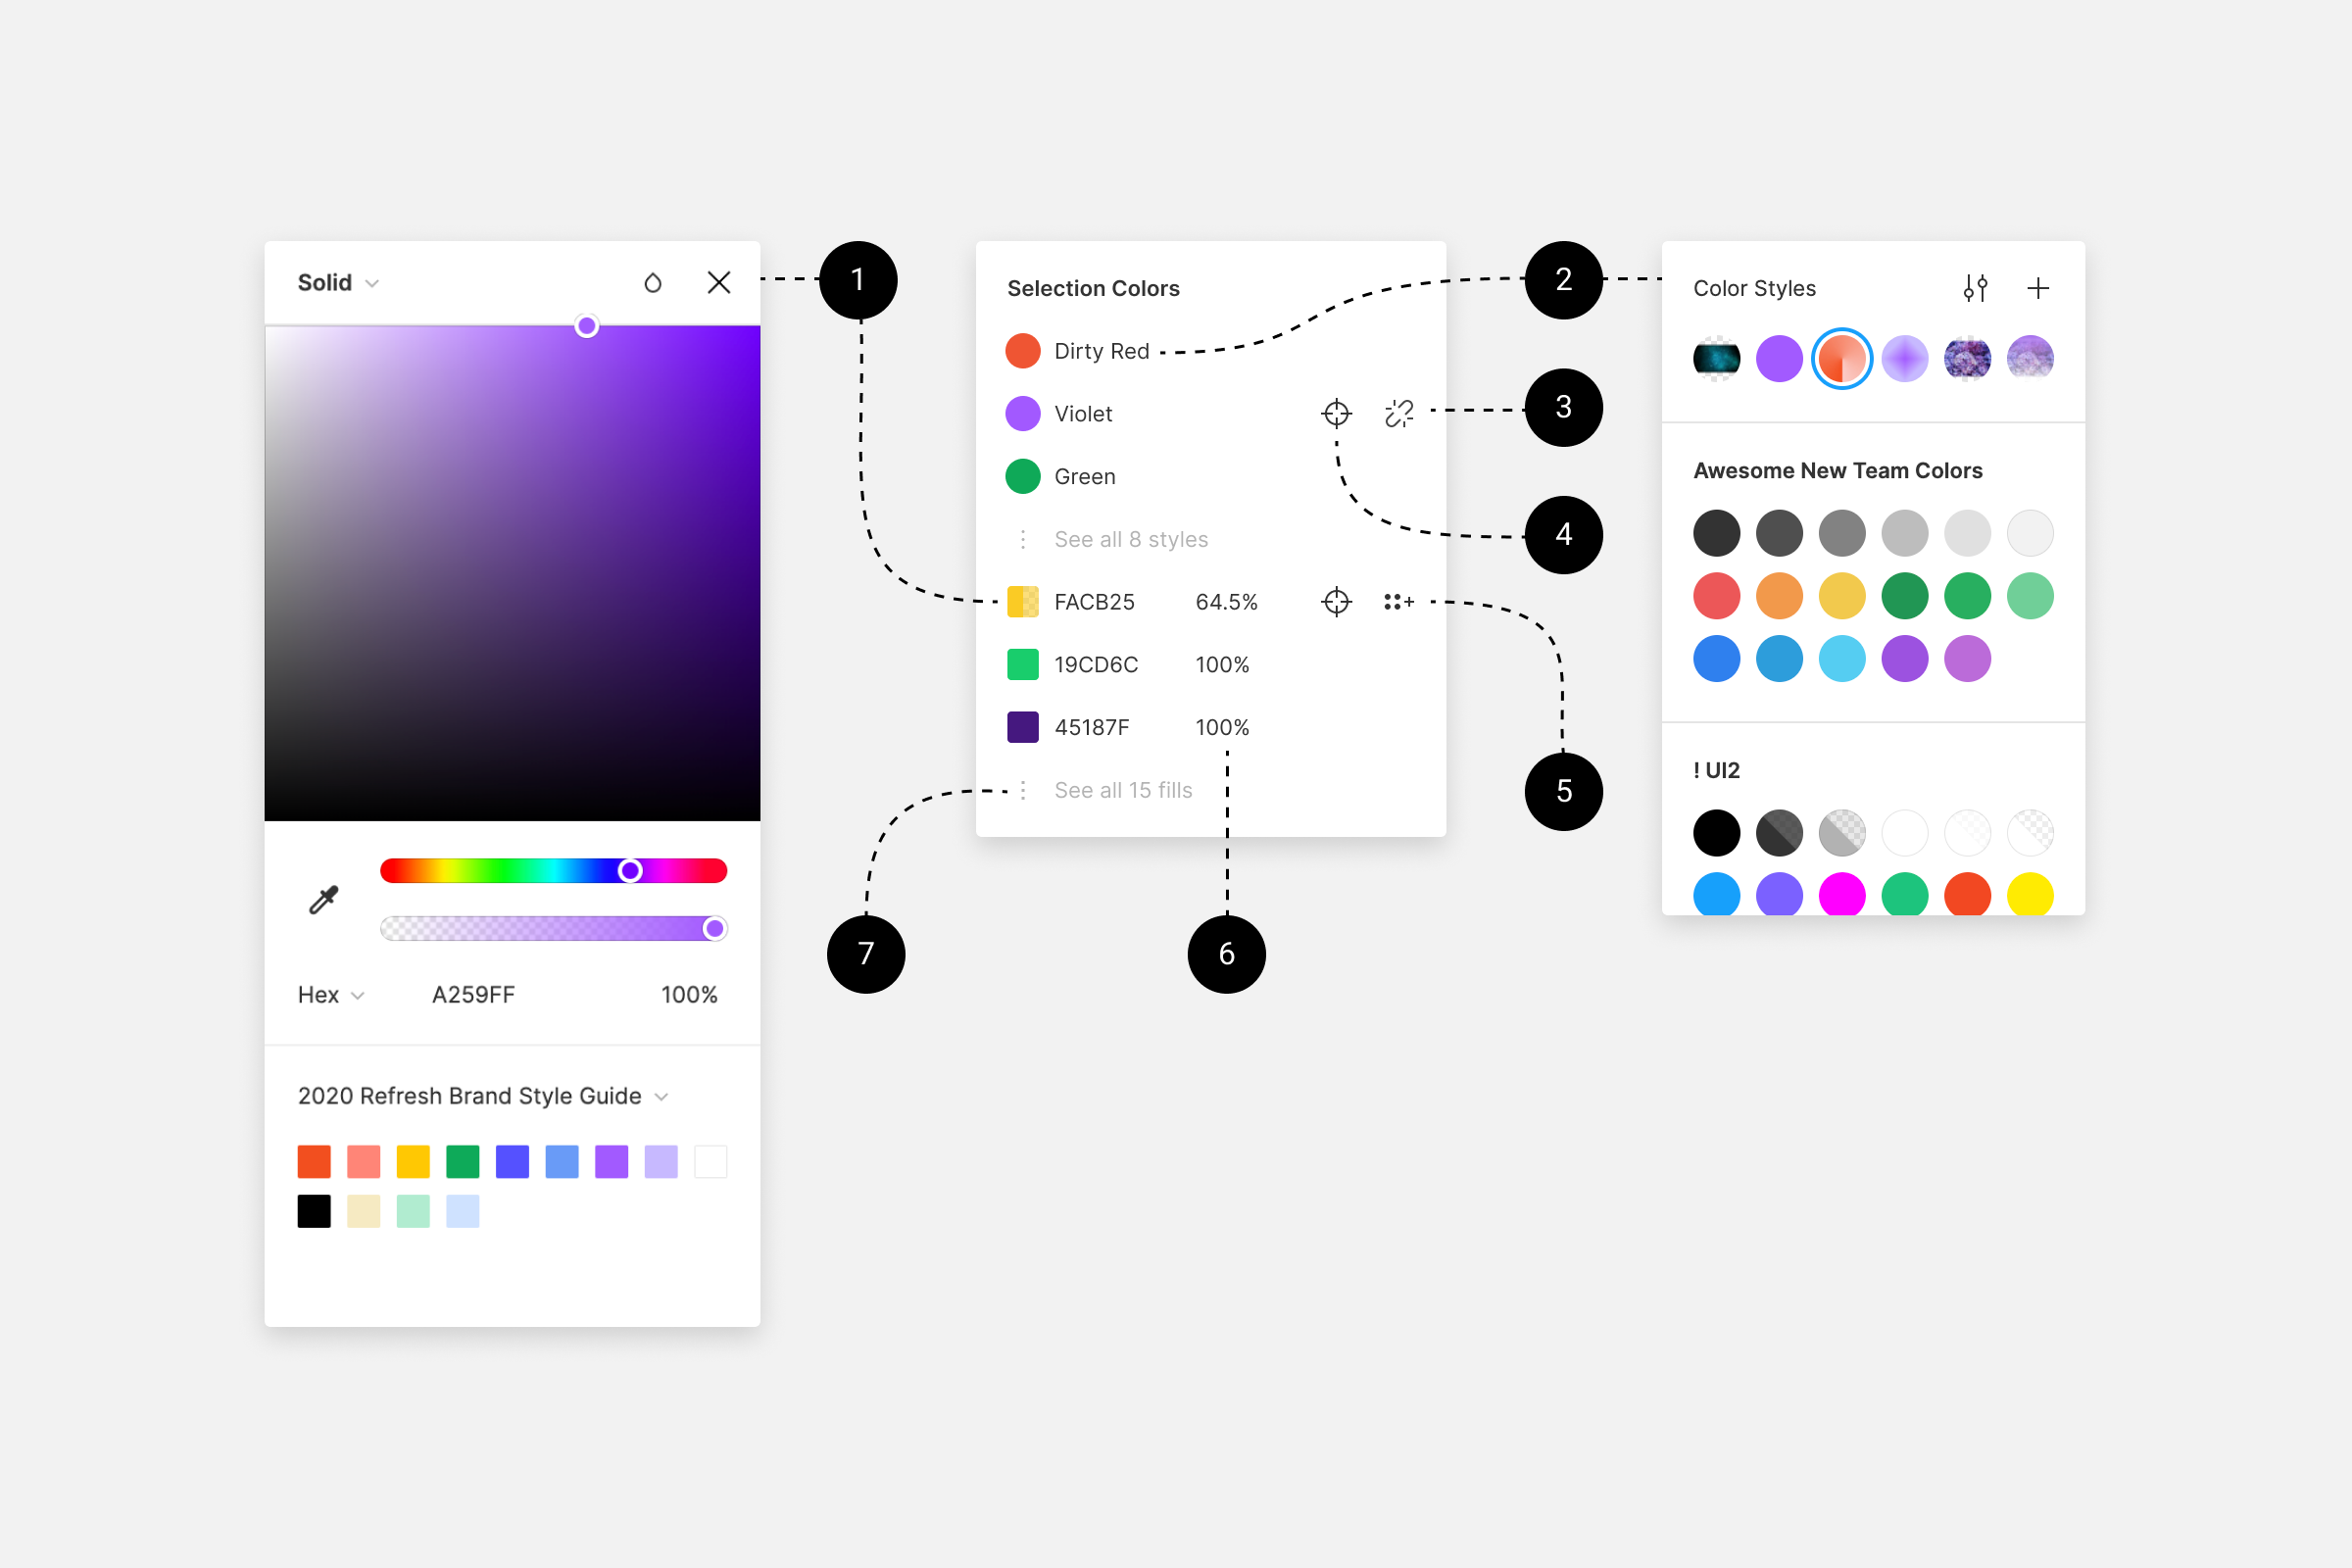The image size is (2352, 1568).
Task: Click 'See all 8 styles' link
Action: [1127, 539]
